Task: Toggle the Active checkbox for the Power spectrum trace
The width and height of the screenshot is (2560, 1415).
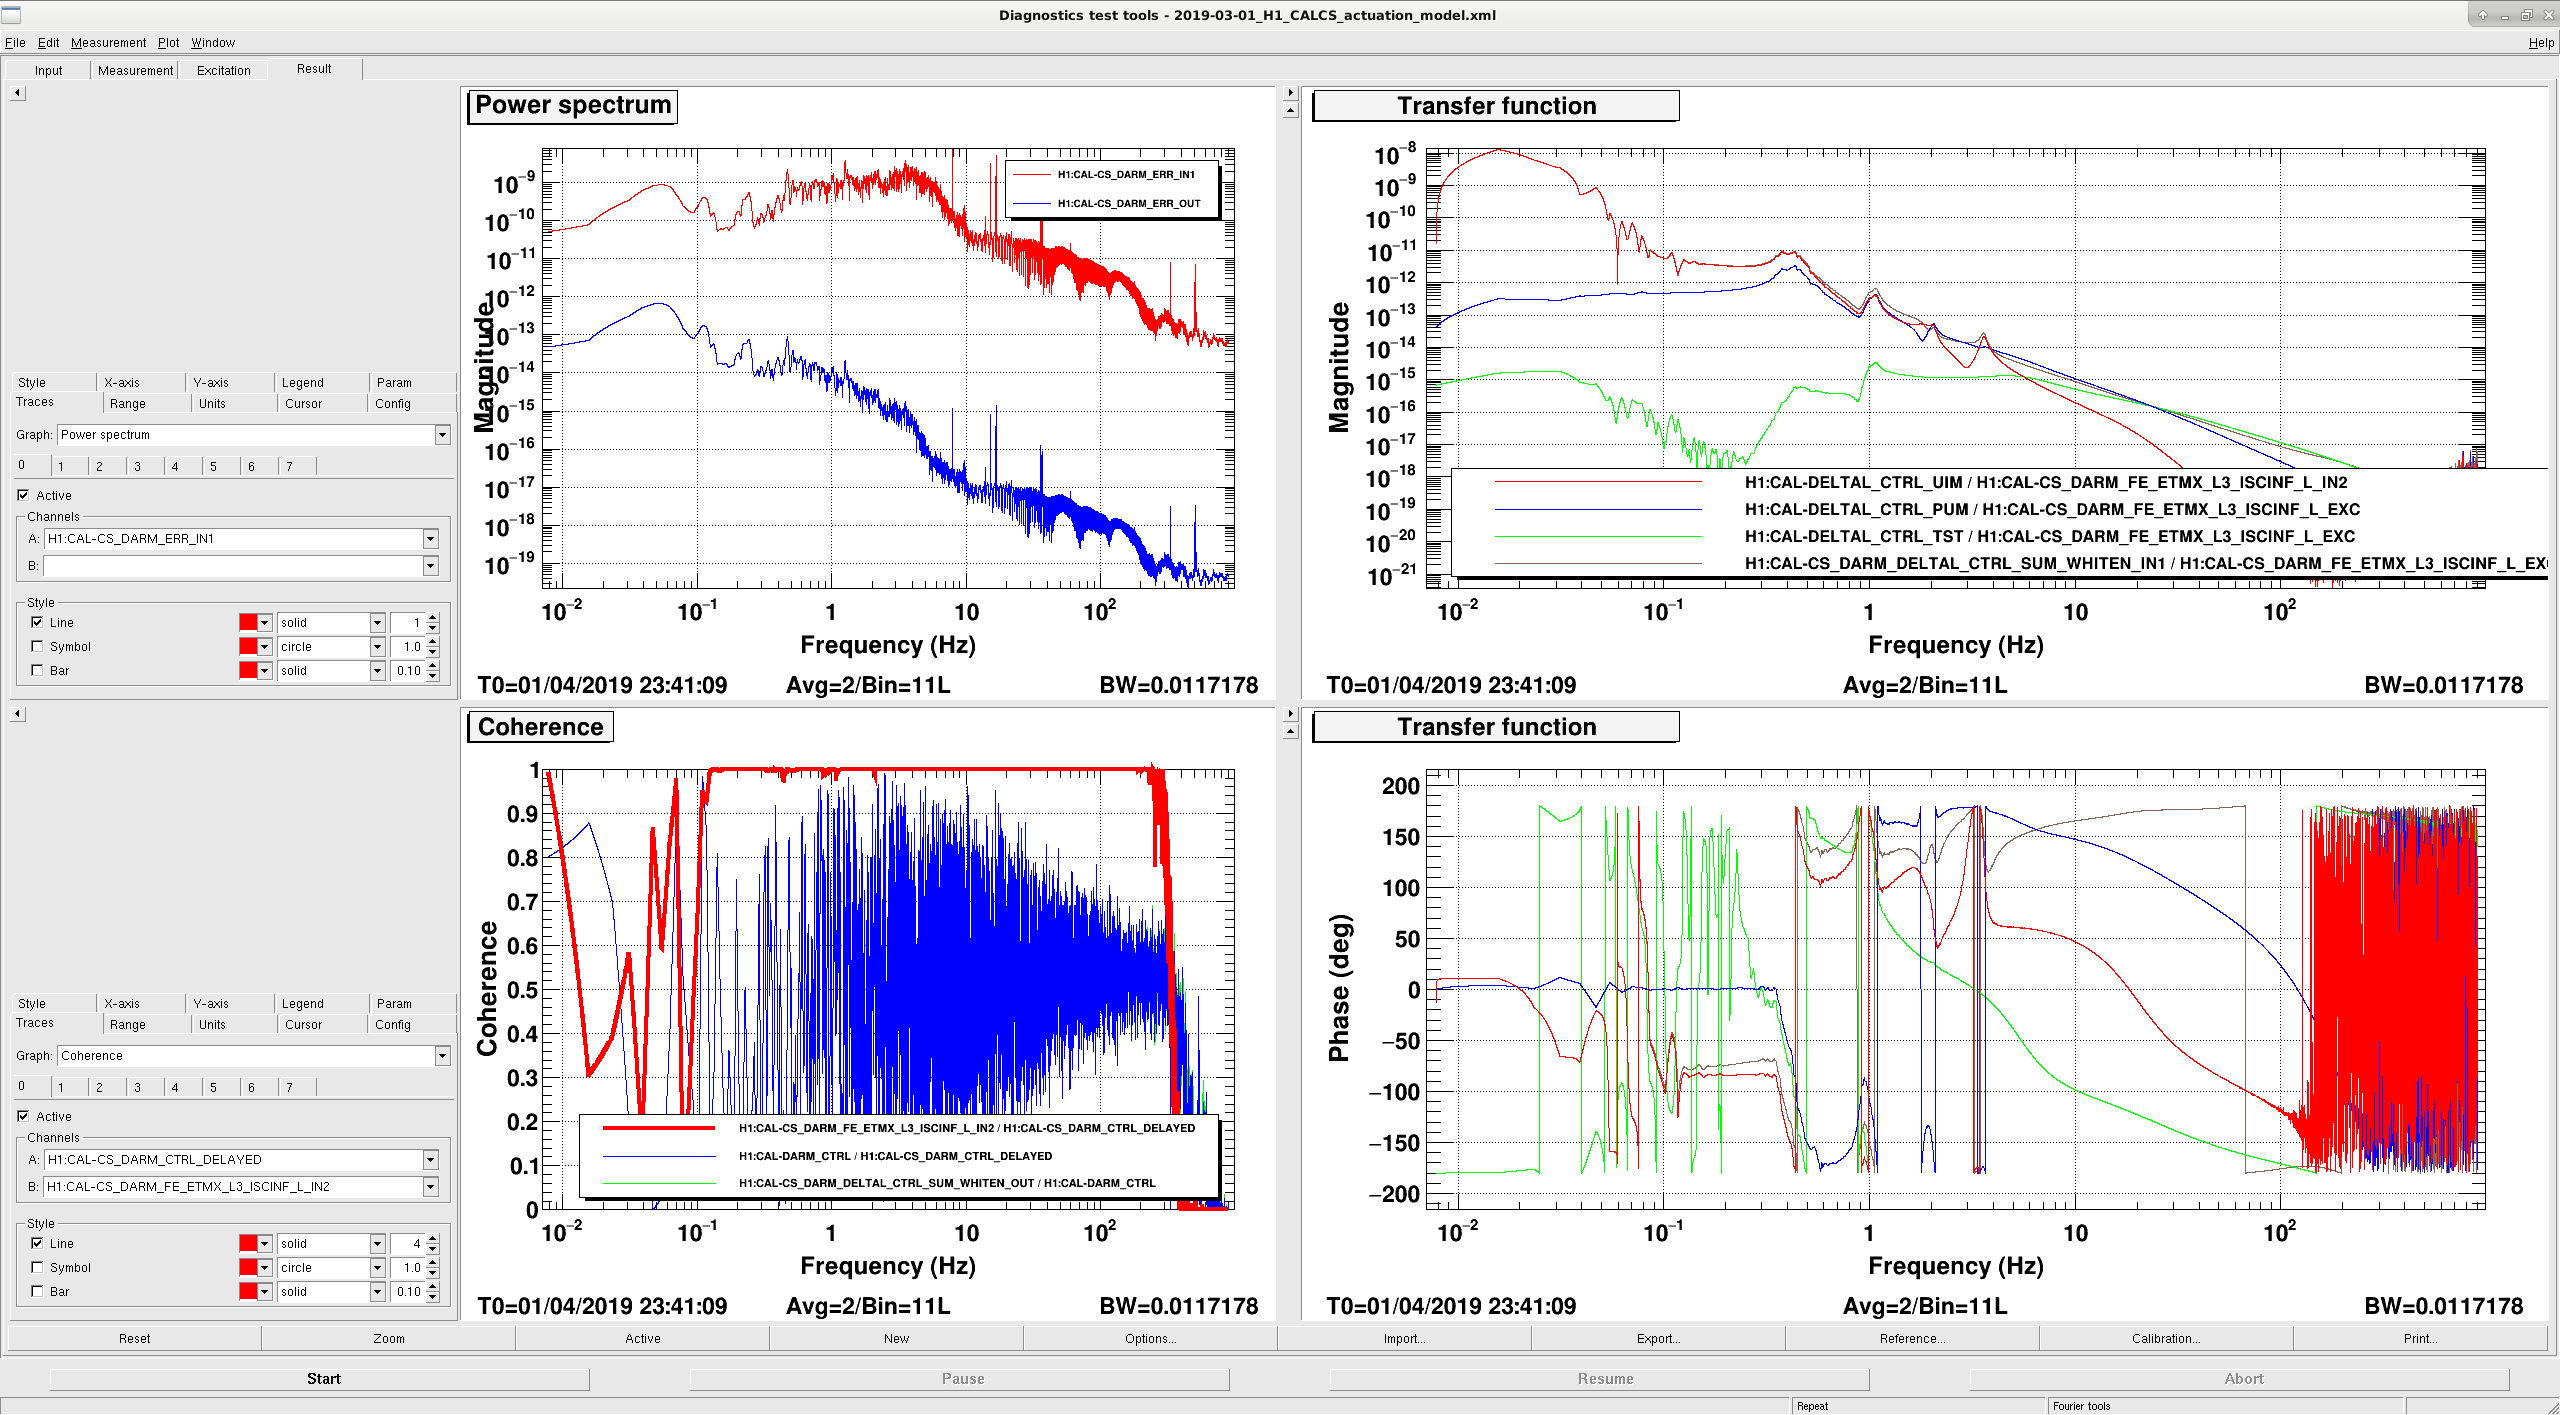Action: 23,495
